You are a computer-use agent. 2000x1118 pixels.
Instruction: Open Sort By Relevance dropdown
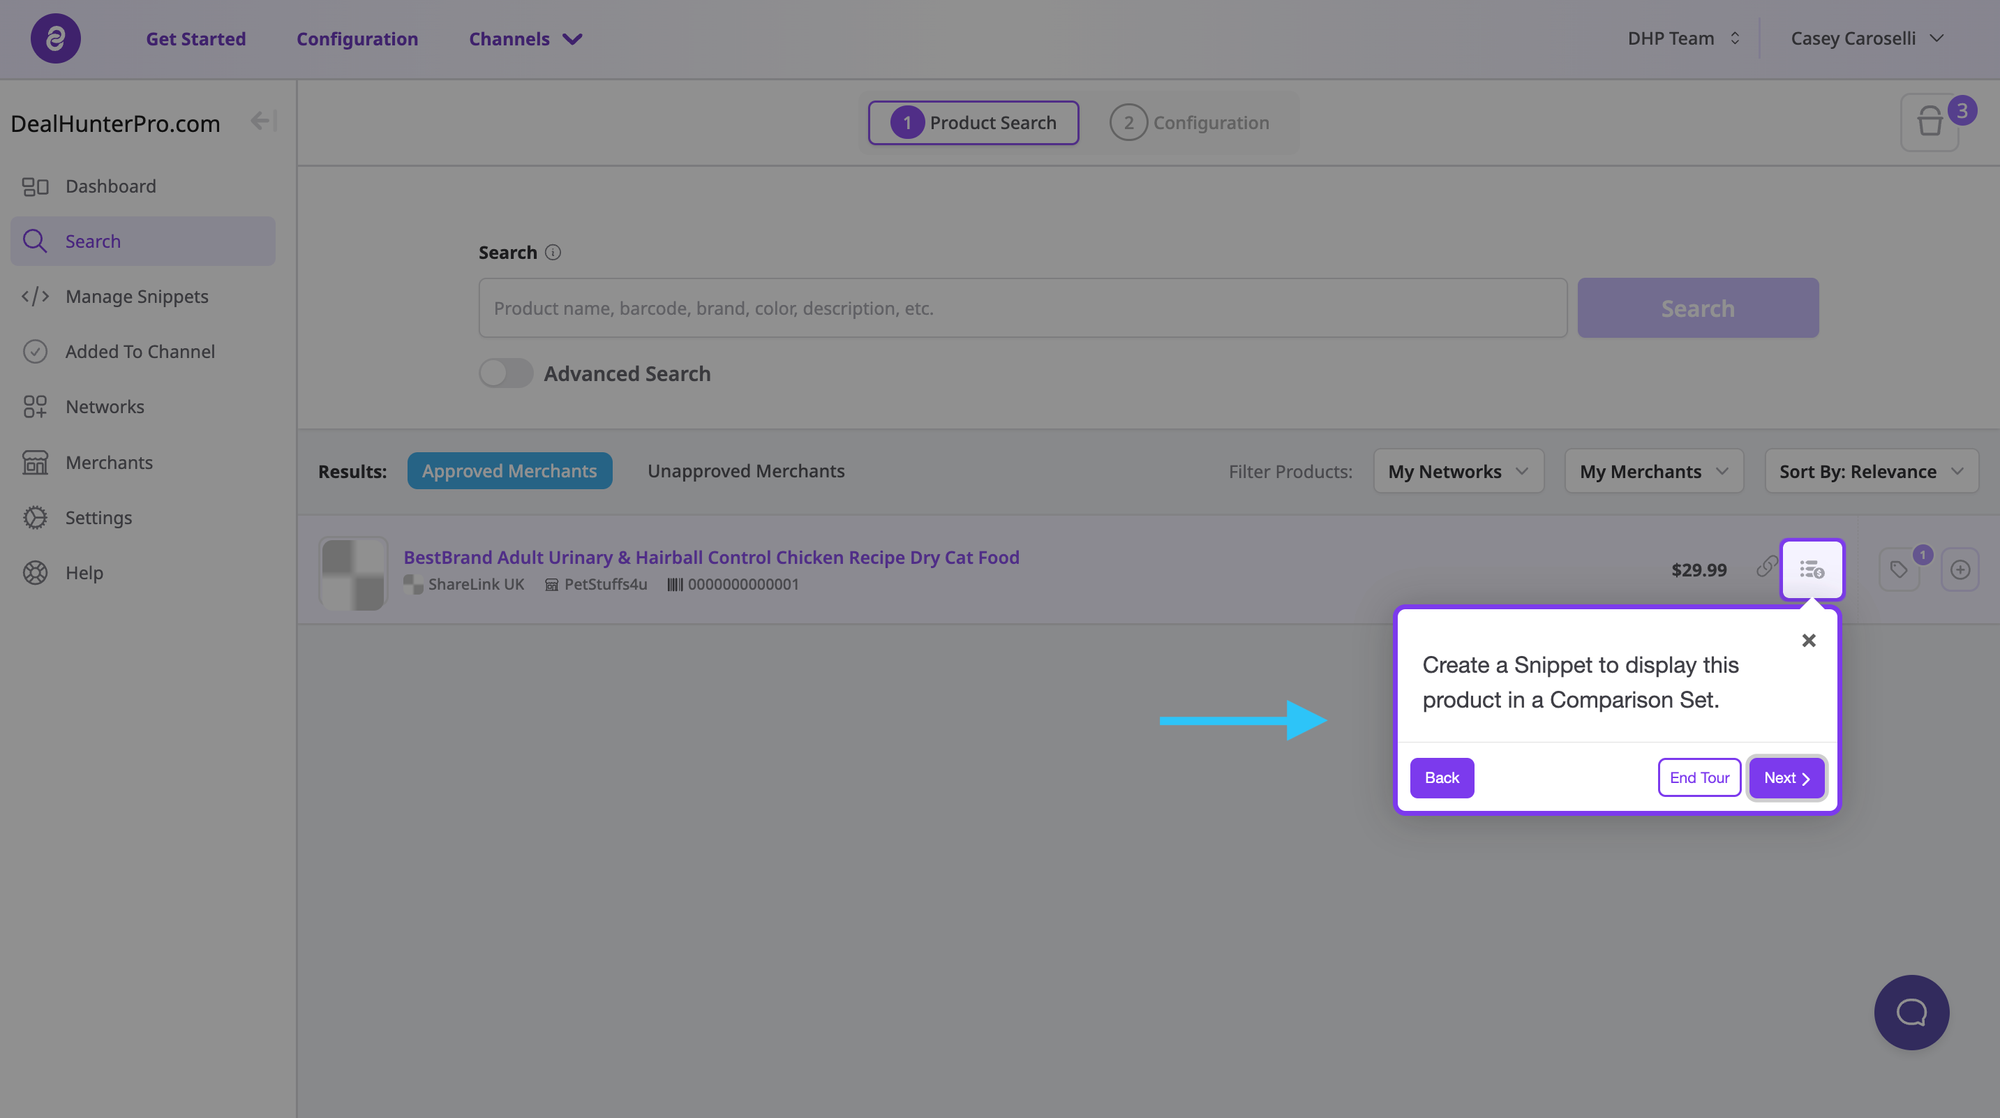point(1871,471)
